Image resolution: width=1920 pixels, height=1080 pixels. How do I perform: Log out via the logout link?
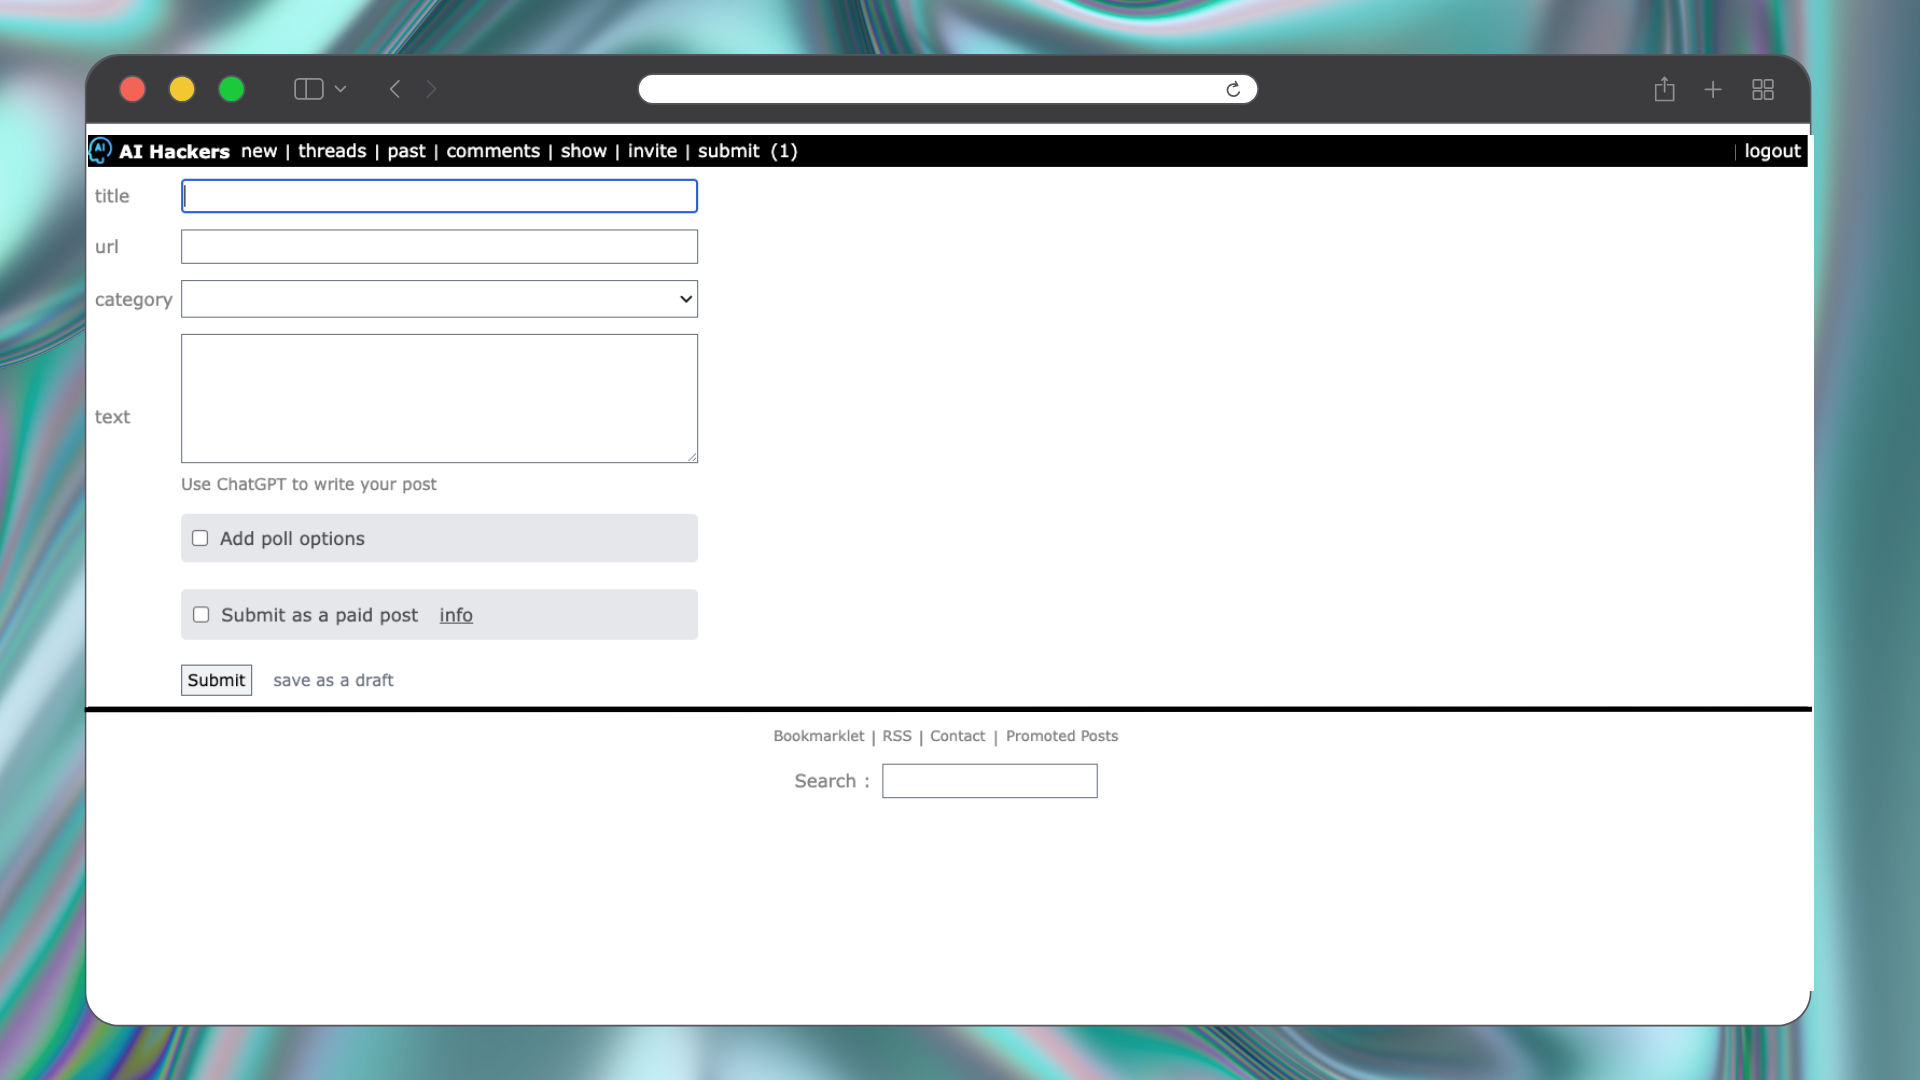pos(1772,151)
